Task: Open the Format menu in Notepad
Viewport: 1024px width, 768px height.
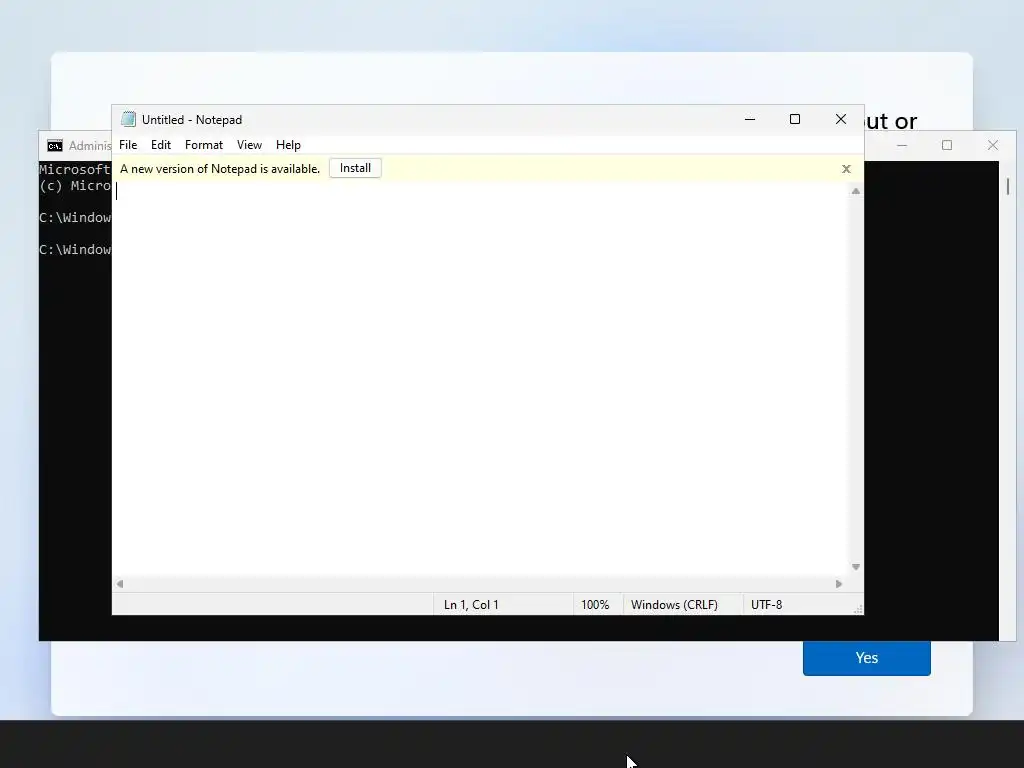Action: click(204, 145)
